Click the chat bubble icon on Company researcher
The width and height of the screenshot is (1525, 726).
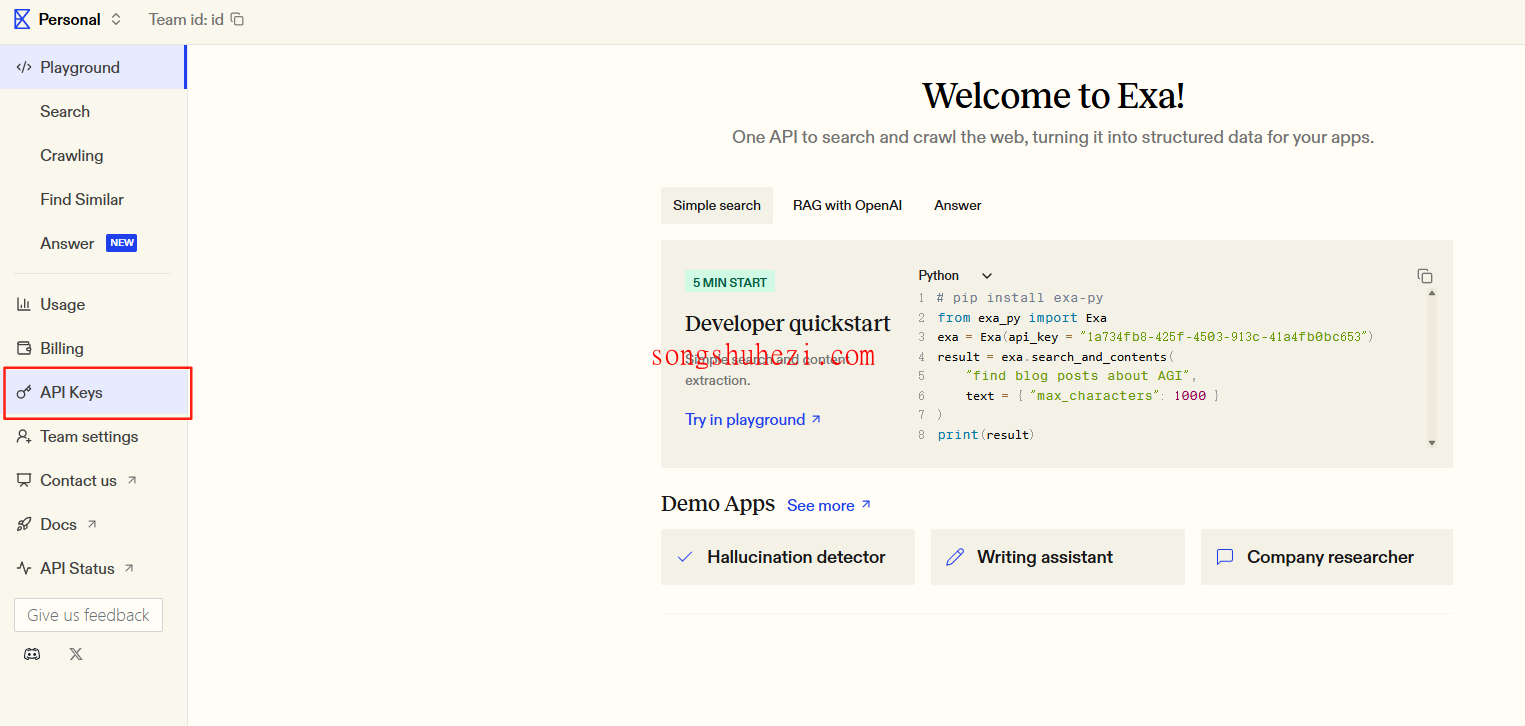pos(1225,557)
